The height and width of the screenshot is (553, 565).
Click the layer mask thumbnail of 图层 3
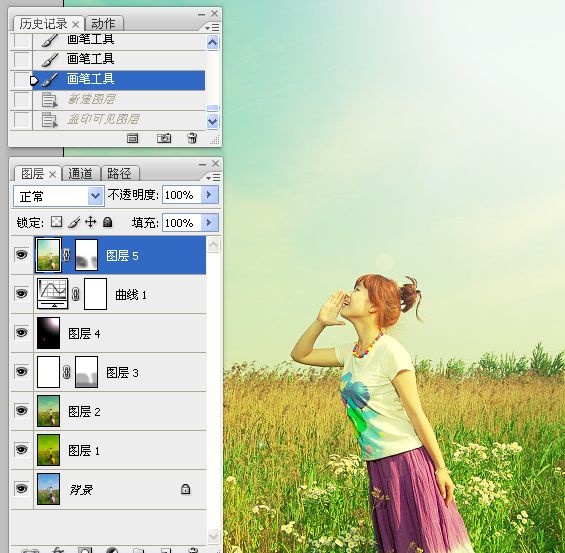pos(86,372)
